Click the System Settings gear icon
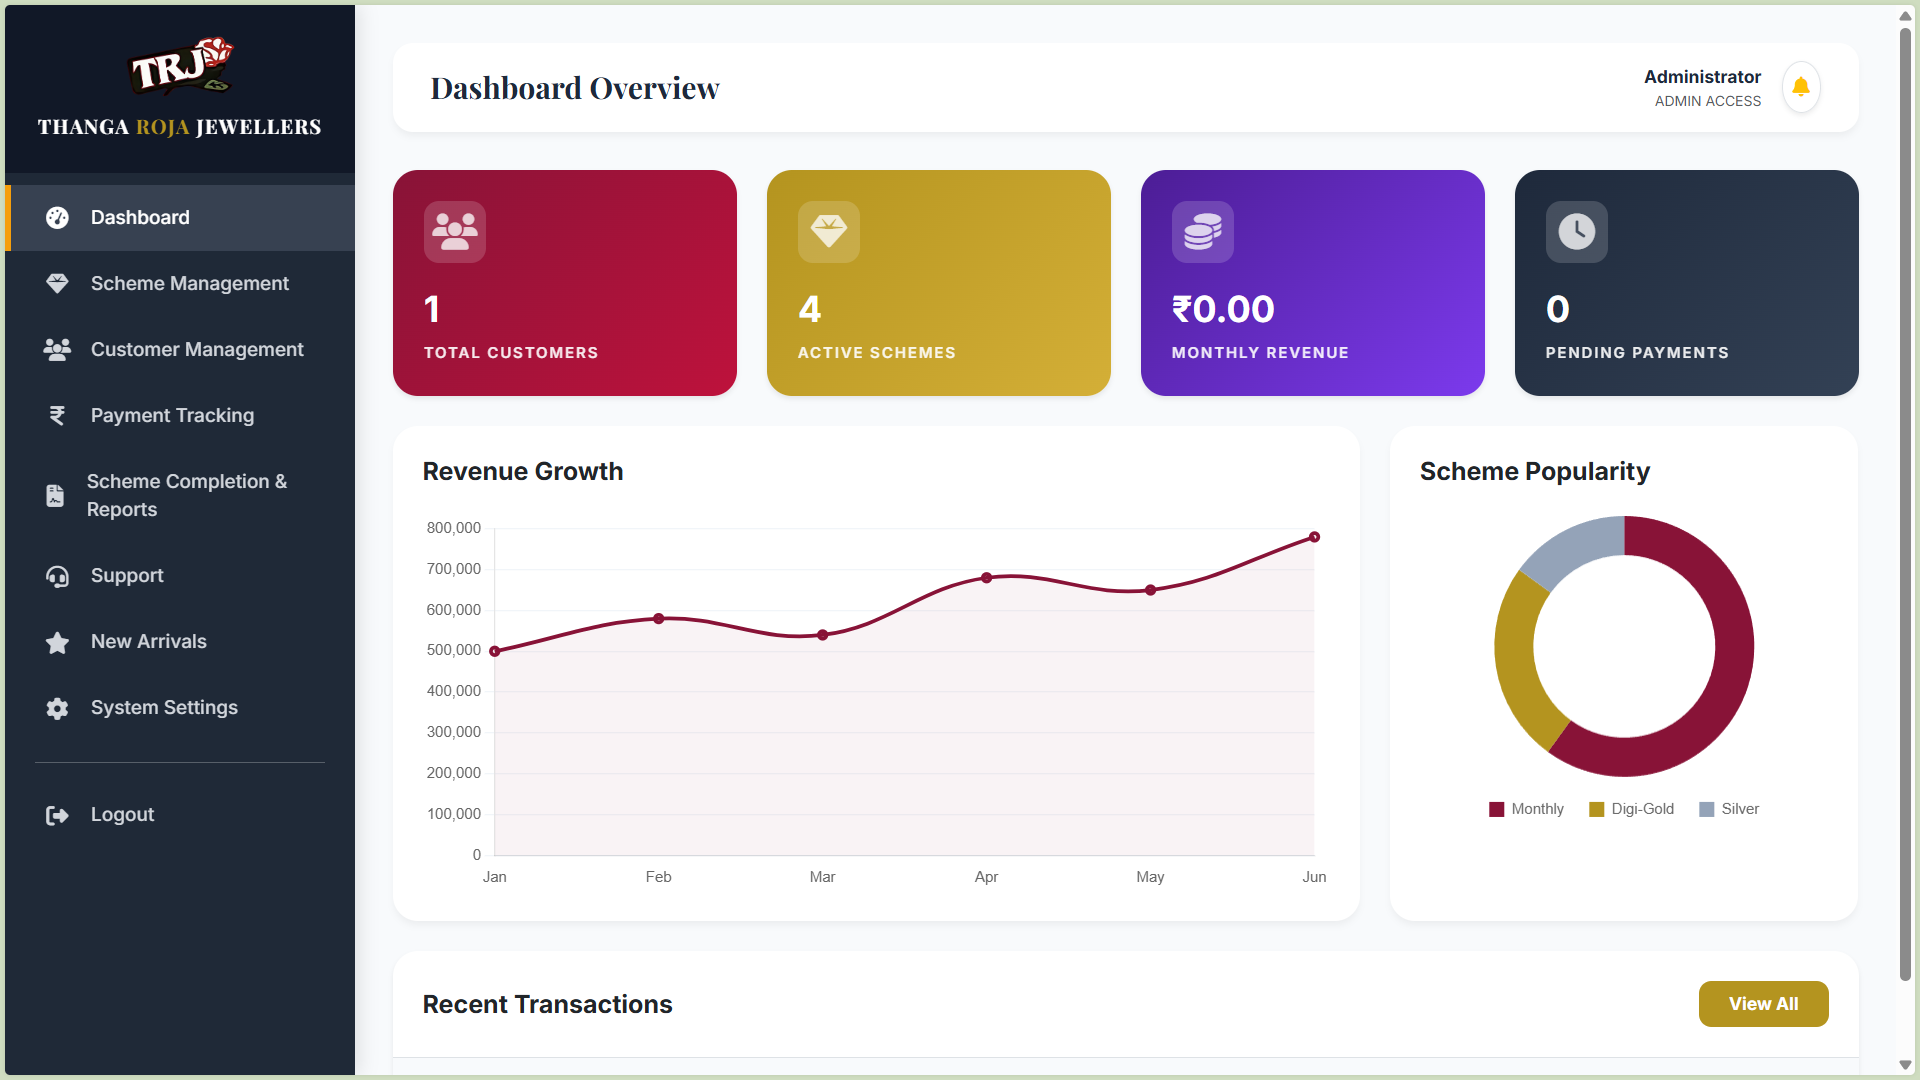The height and width of the screenshot is (1080, 1920). click(x=57, y=708)
